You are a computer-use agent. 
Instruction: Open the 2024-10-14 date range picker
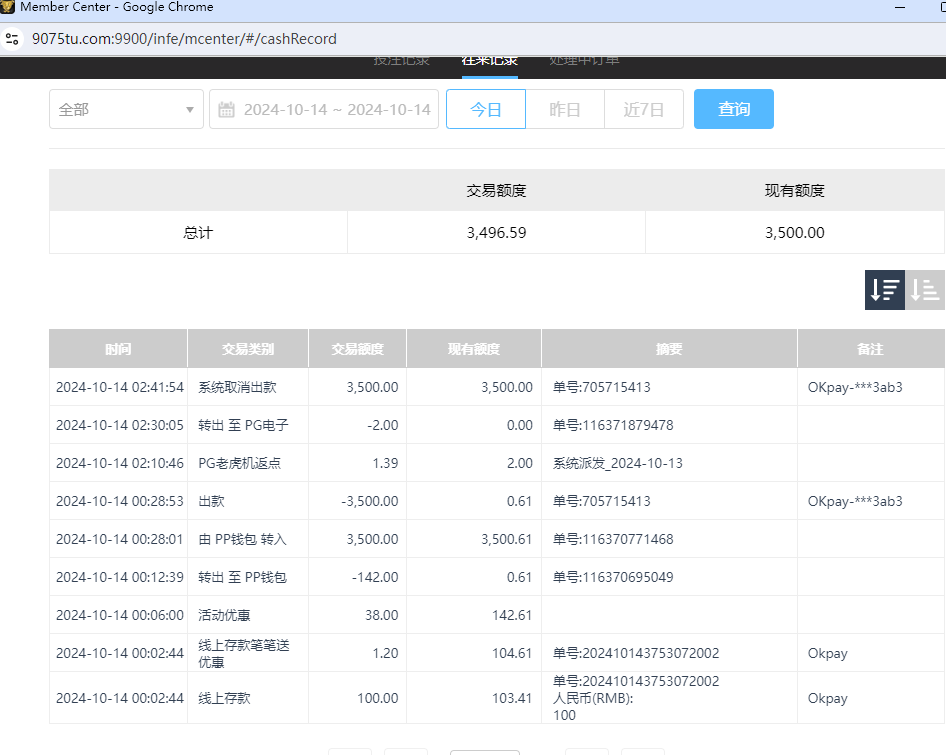[x=336, y=109]
